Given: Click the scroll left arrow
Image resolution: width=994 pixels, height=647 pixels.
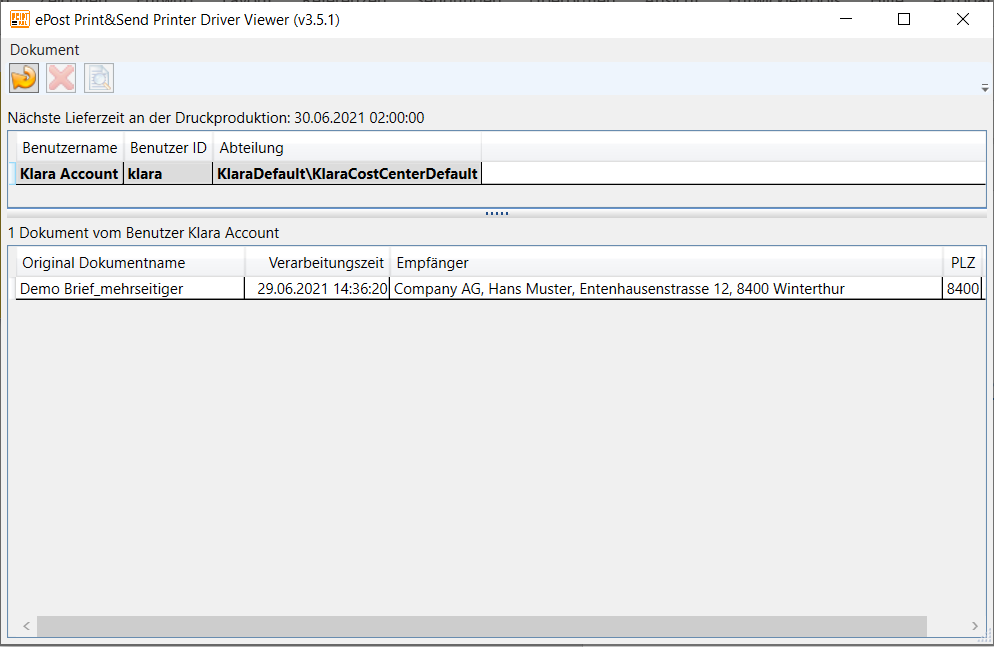Looking at the screenshot, I should click(27, 626).
